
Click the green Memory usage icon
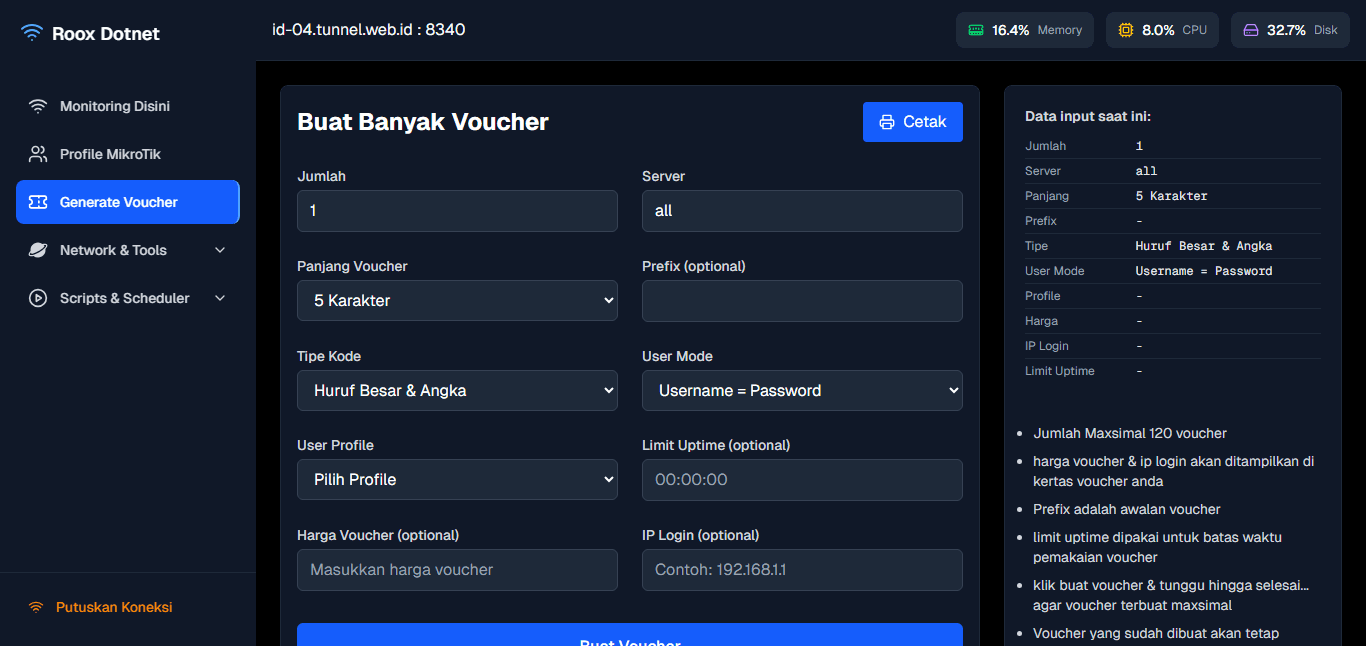click(x=975, y=30)
